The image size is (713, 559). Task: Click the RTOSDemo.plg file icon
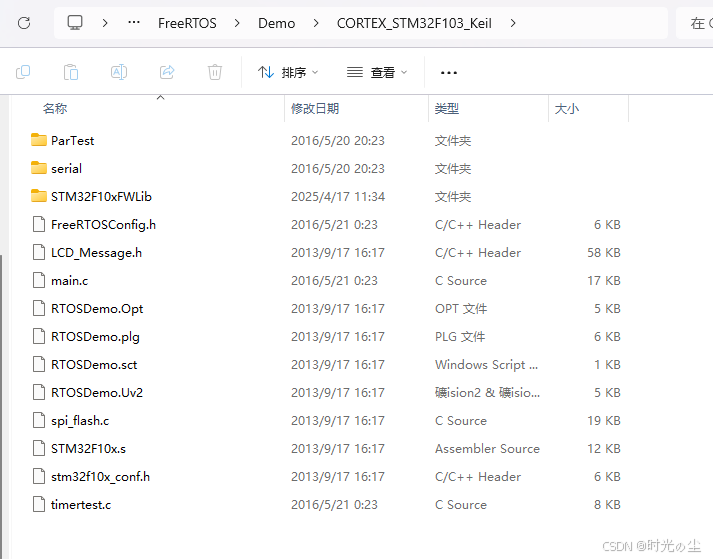coord(39,336)
